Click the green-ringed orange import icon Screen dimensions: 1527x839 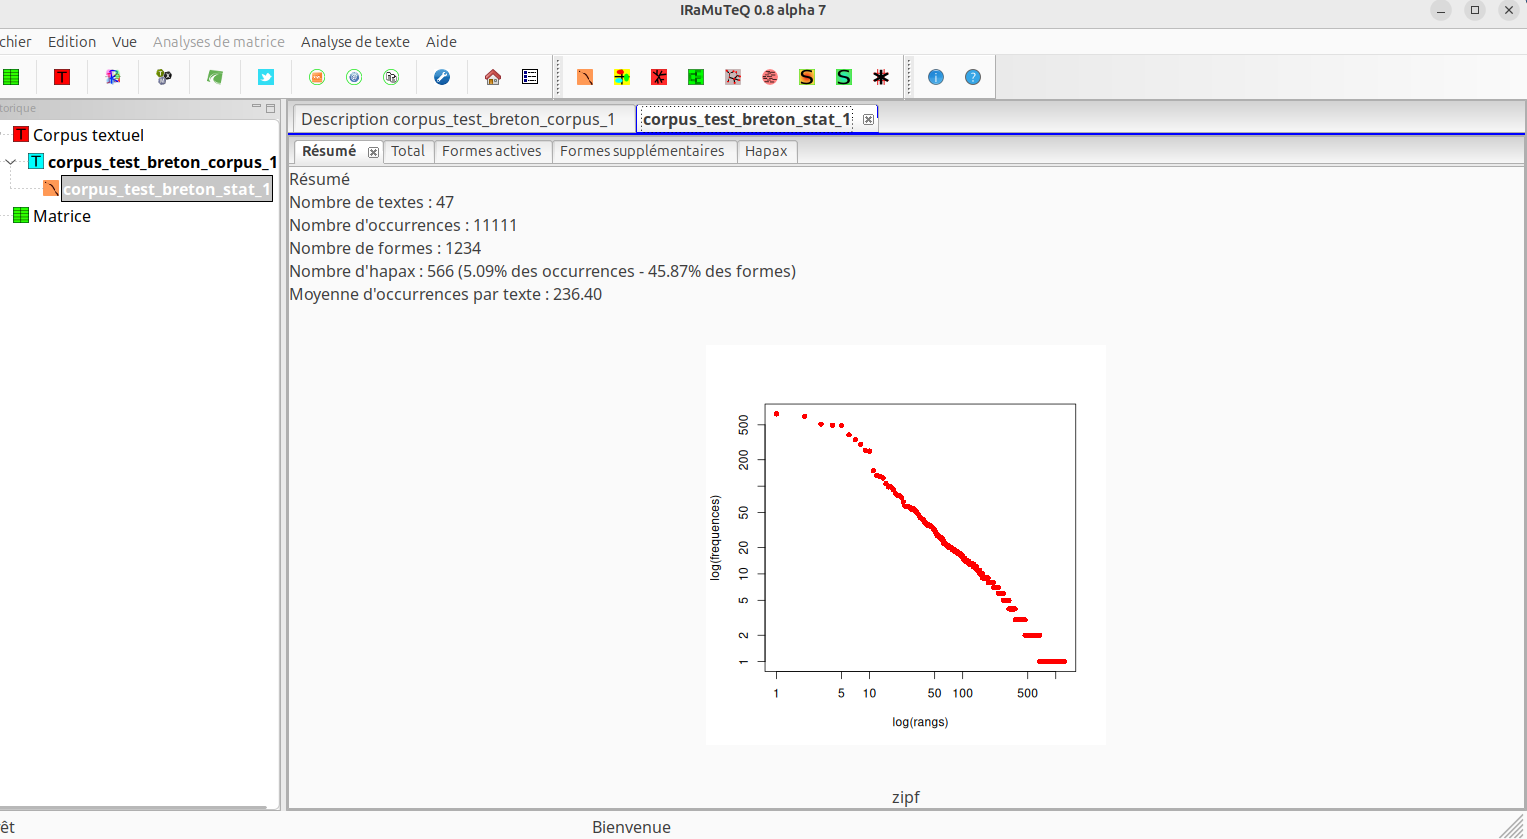(317, 77)
